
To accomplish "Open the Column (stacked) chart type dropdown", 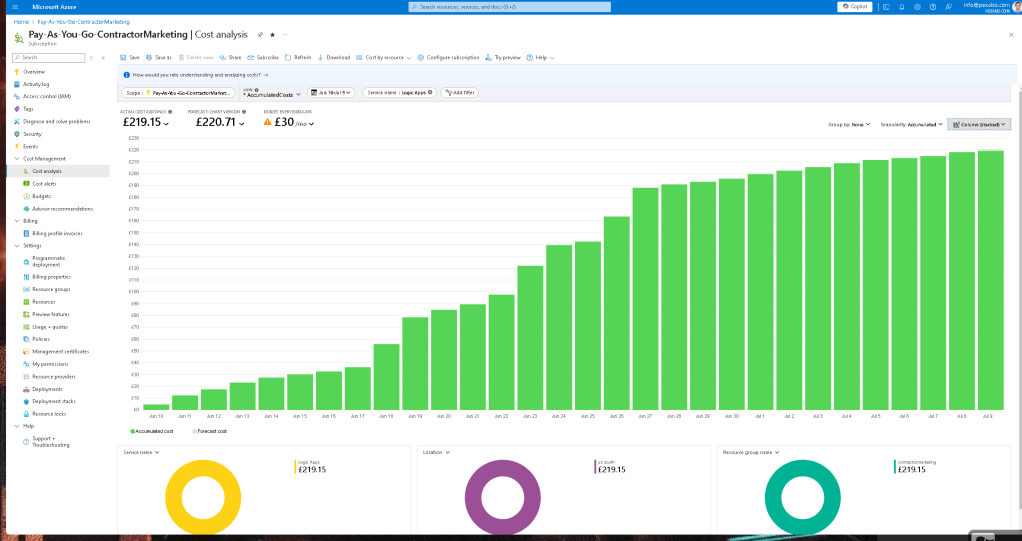I will pos(979,124).
